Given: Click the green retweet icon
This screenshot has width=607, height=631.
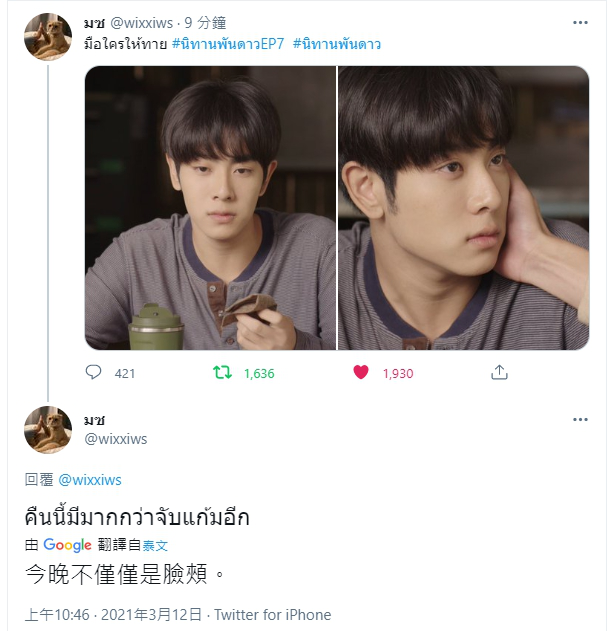Looking at the screenshot, I should 222,373.
